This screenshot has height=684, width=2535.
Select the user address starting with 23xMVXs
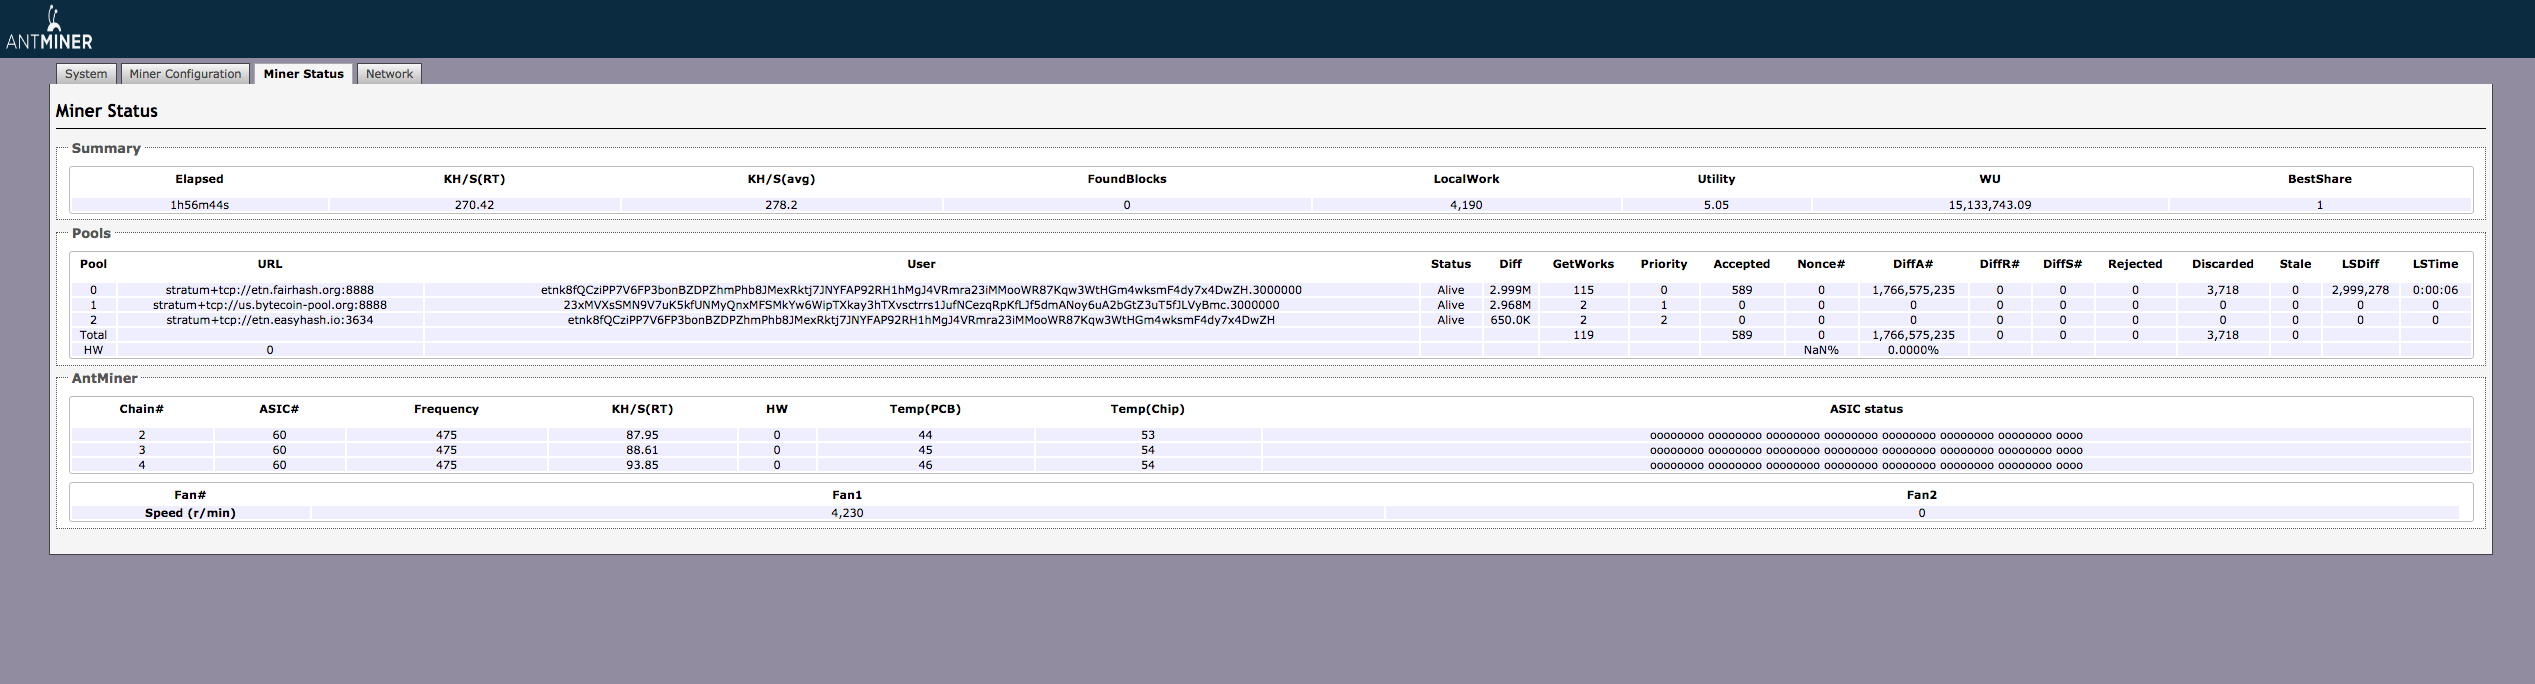point(921,305)
